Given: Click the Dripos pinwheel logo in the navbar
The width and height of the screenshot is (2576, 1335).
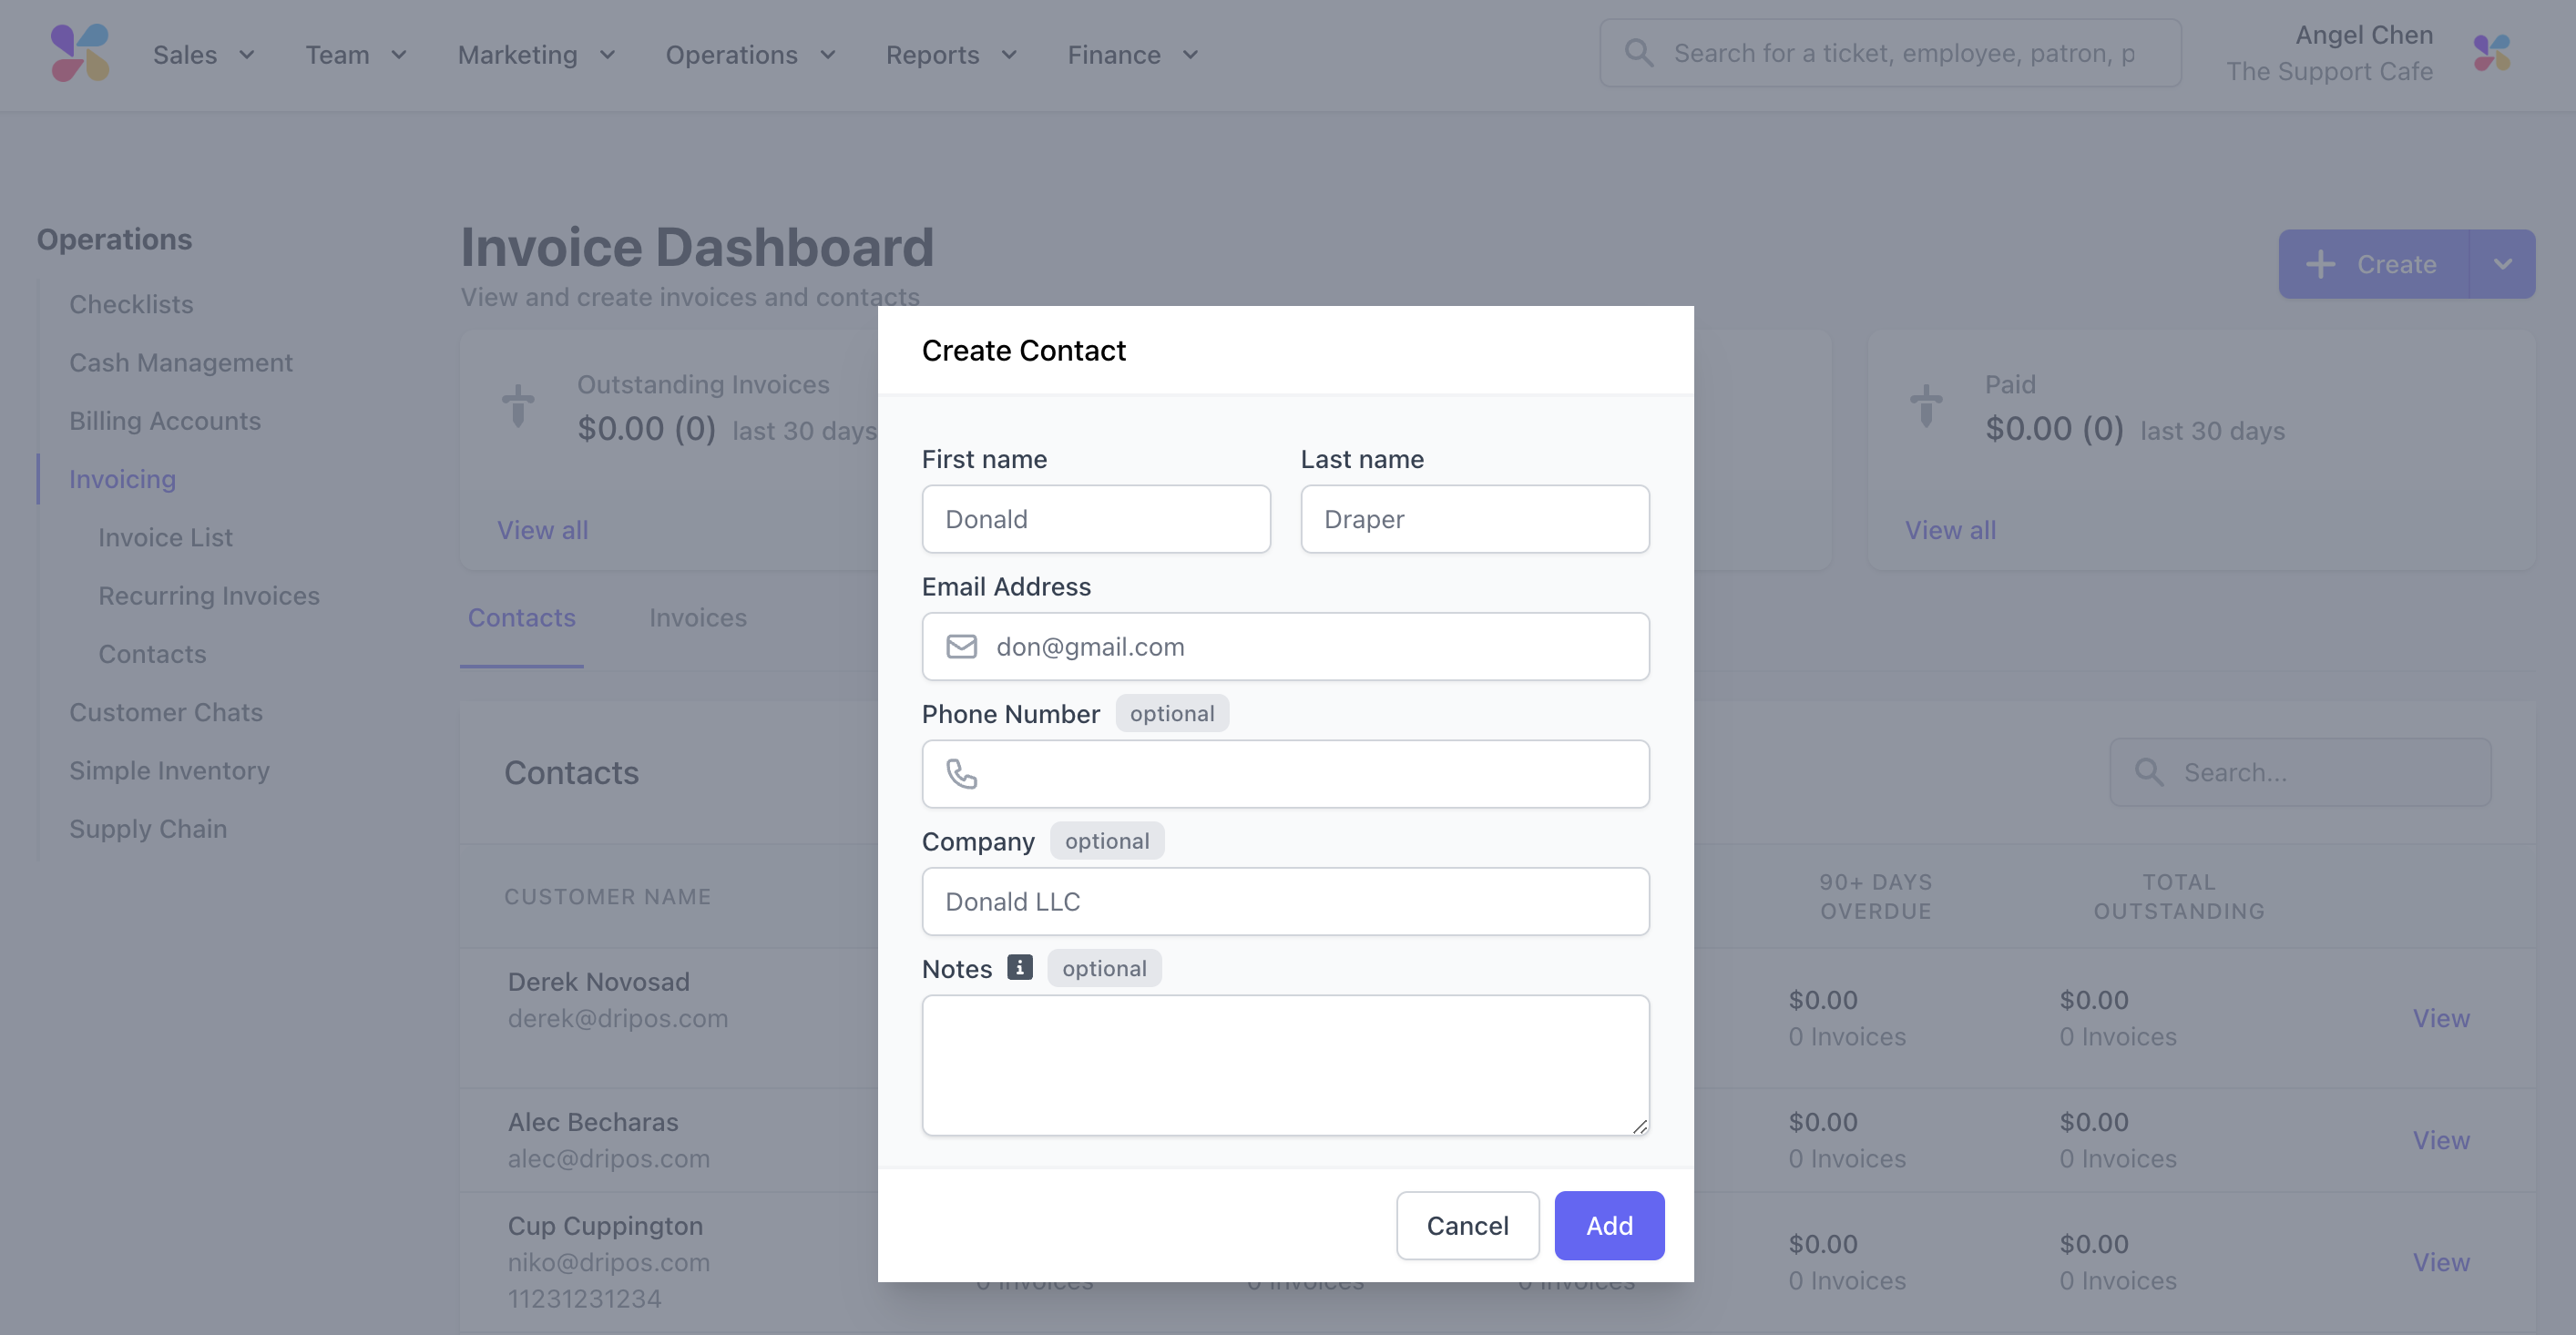Looking at the screenshot, I should point(80,53).
